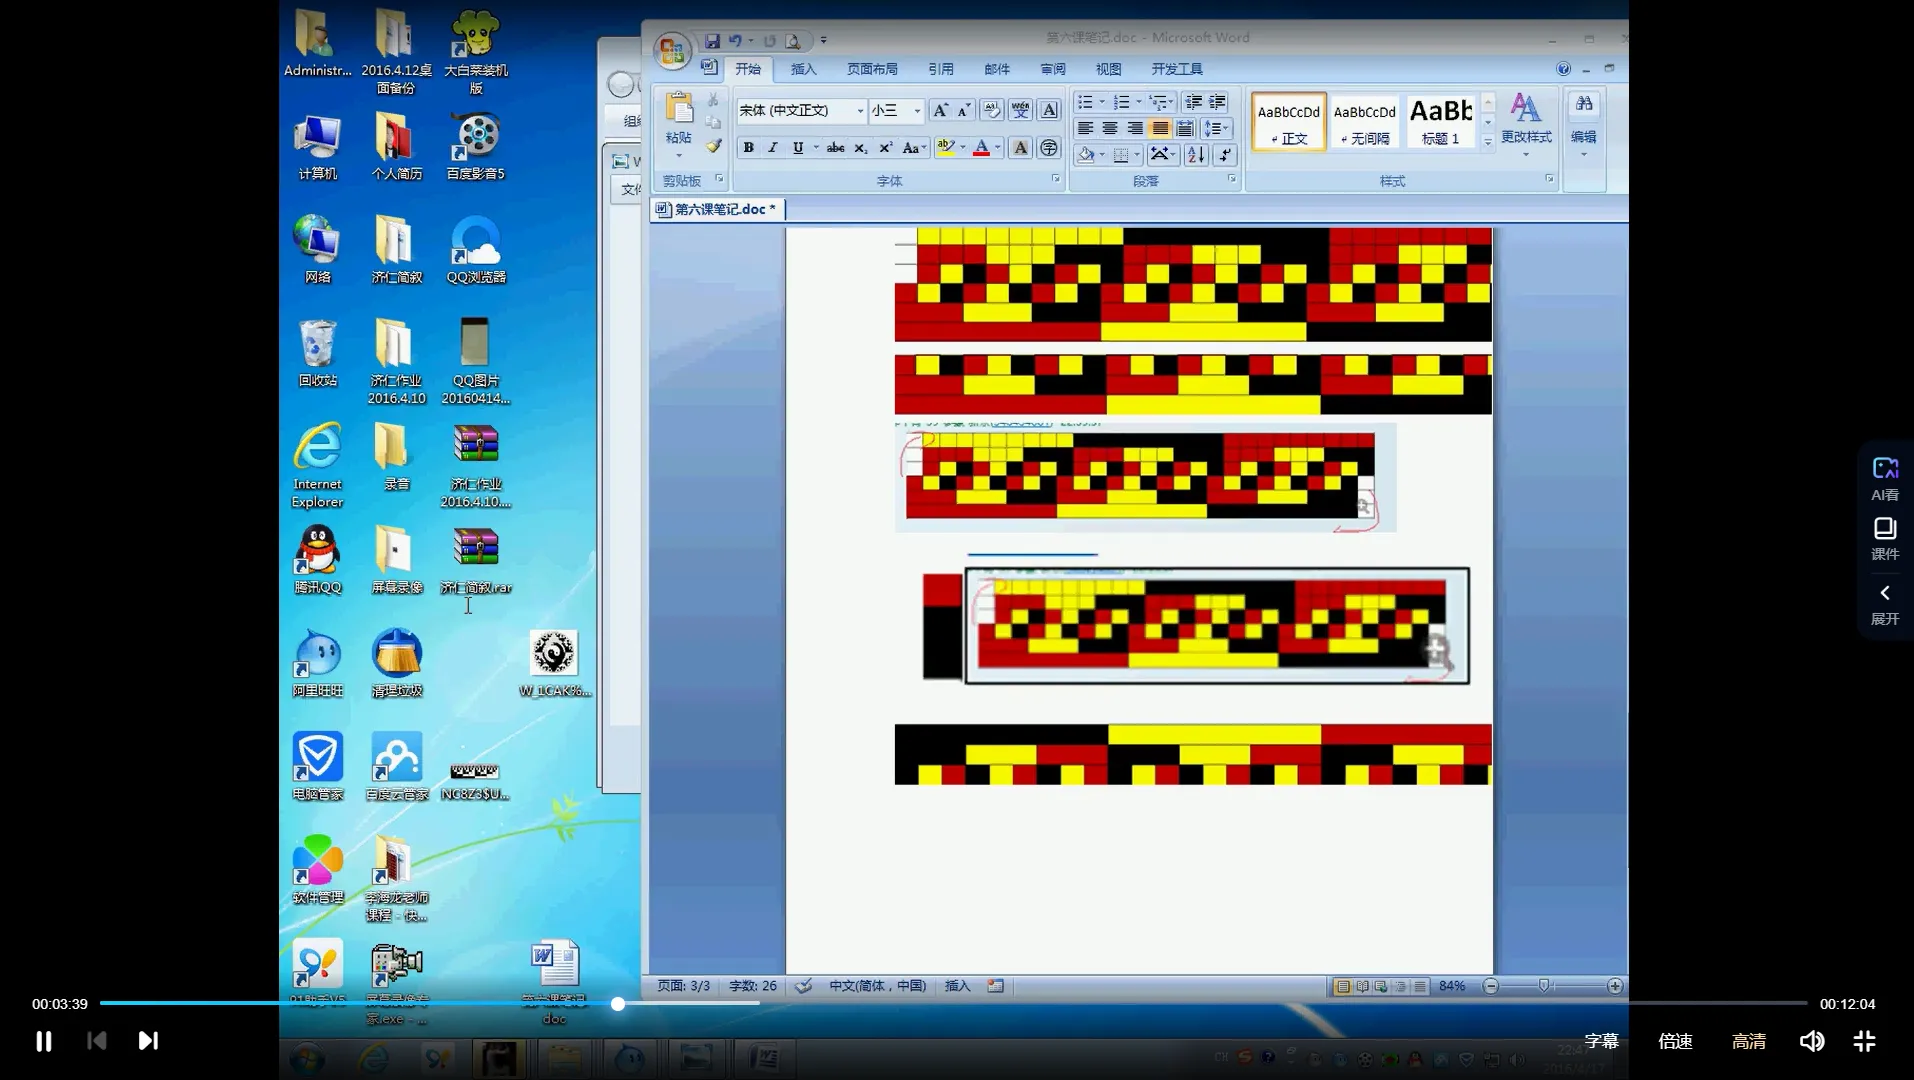1914x1080 pixels.
Task: Open the 倍速 playback speed option
Action: 1675,1041
